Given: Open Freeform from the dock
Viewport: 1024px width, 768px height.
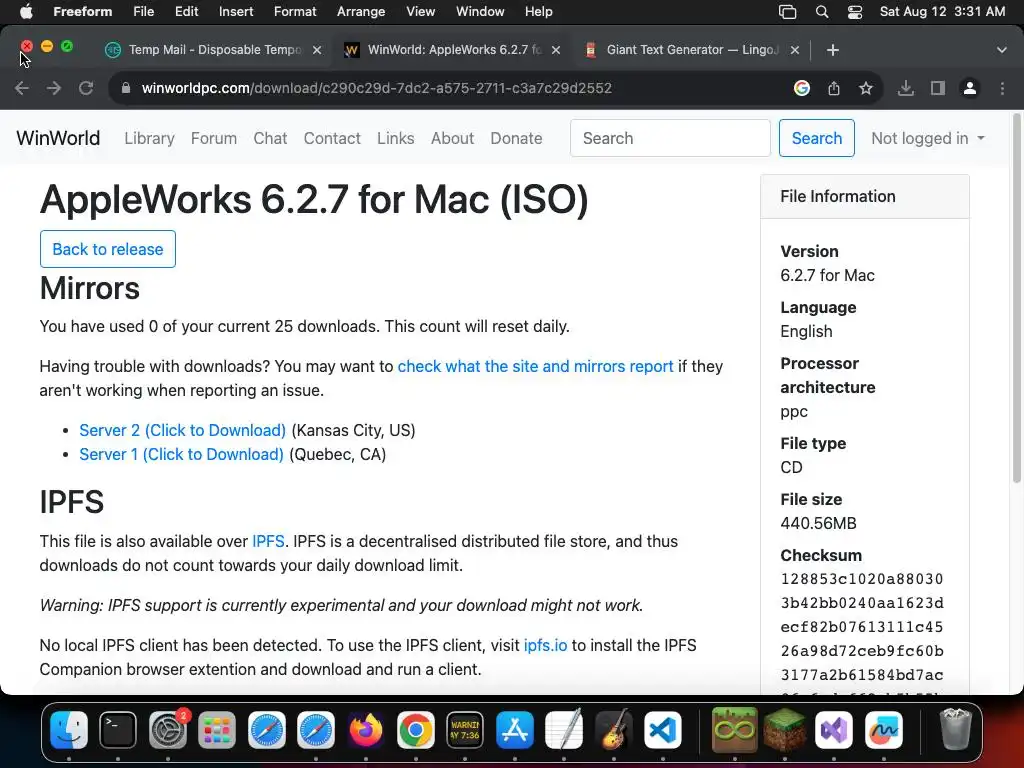Looking at the screenshot, I should pos(884,729).
